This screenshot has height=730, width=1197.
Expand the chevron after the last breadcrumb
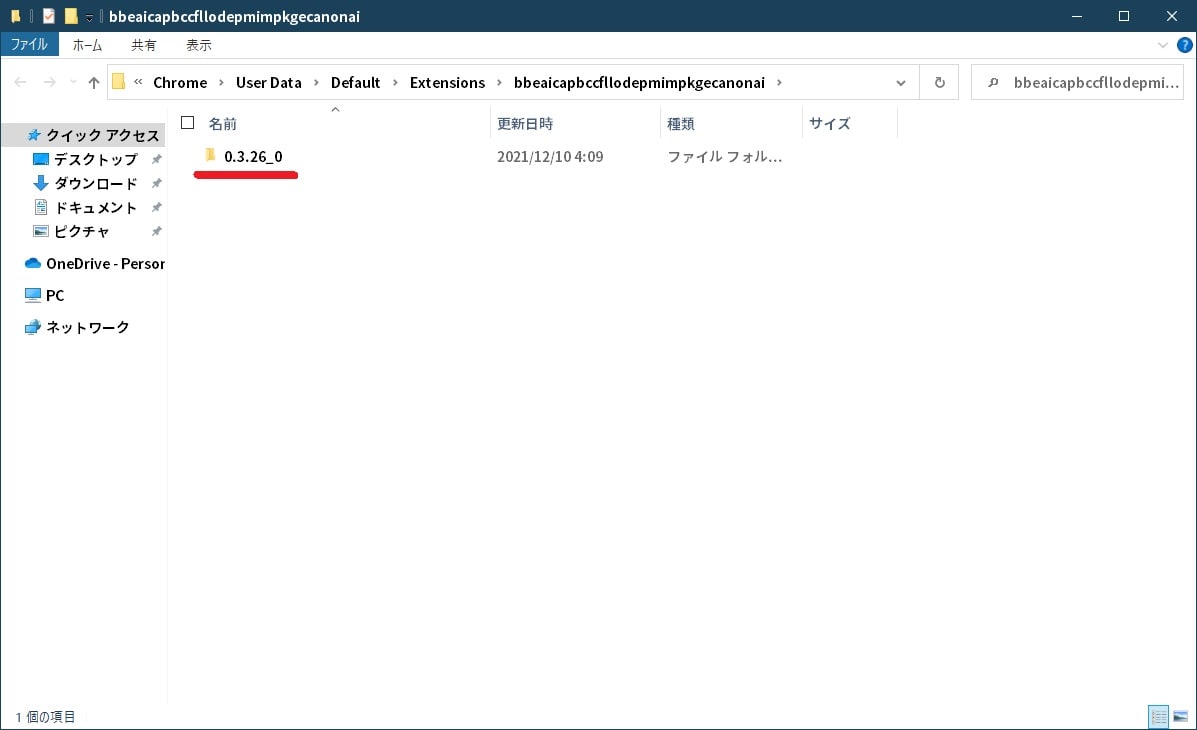click(x=779, y=82)
